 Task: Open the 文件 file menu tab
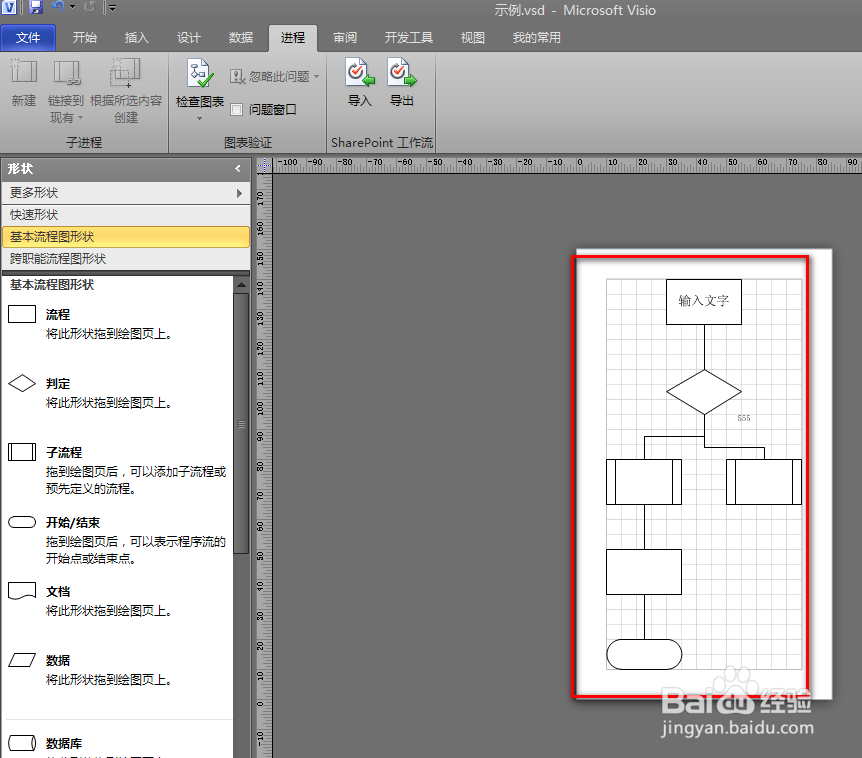click(28, 38)
